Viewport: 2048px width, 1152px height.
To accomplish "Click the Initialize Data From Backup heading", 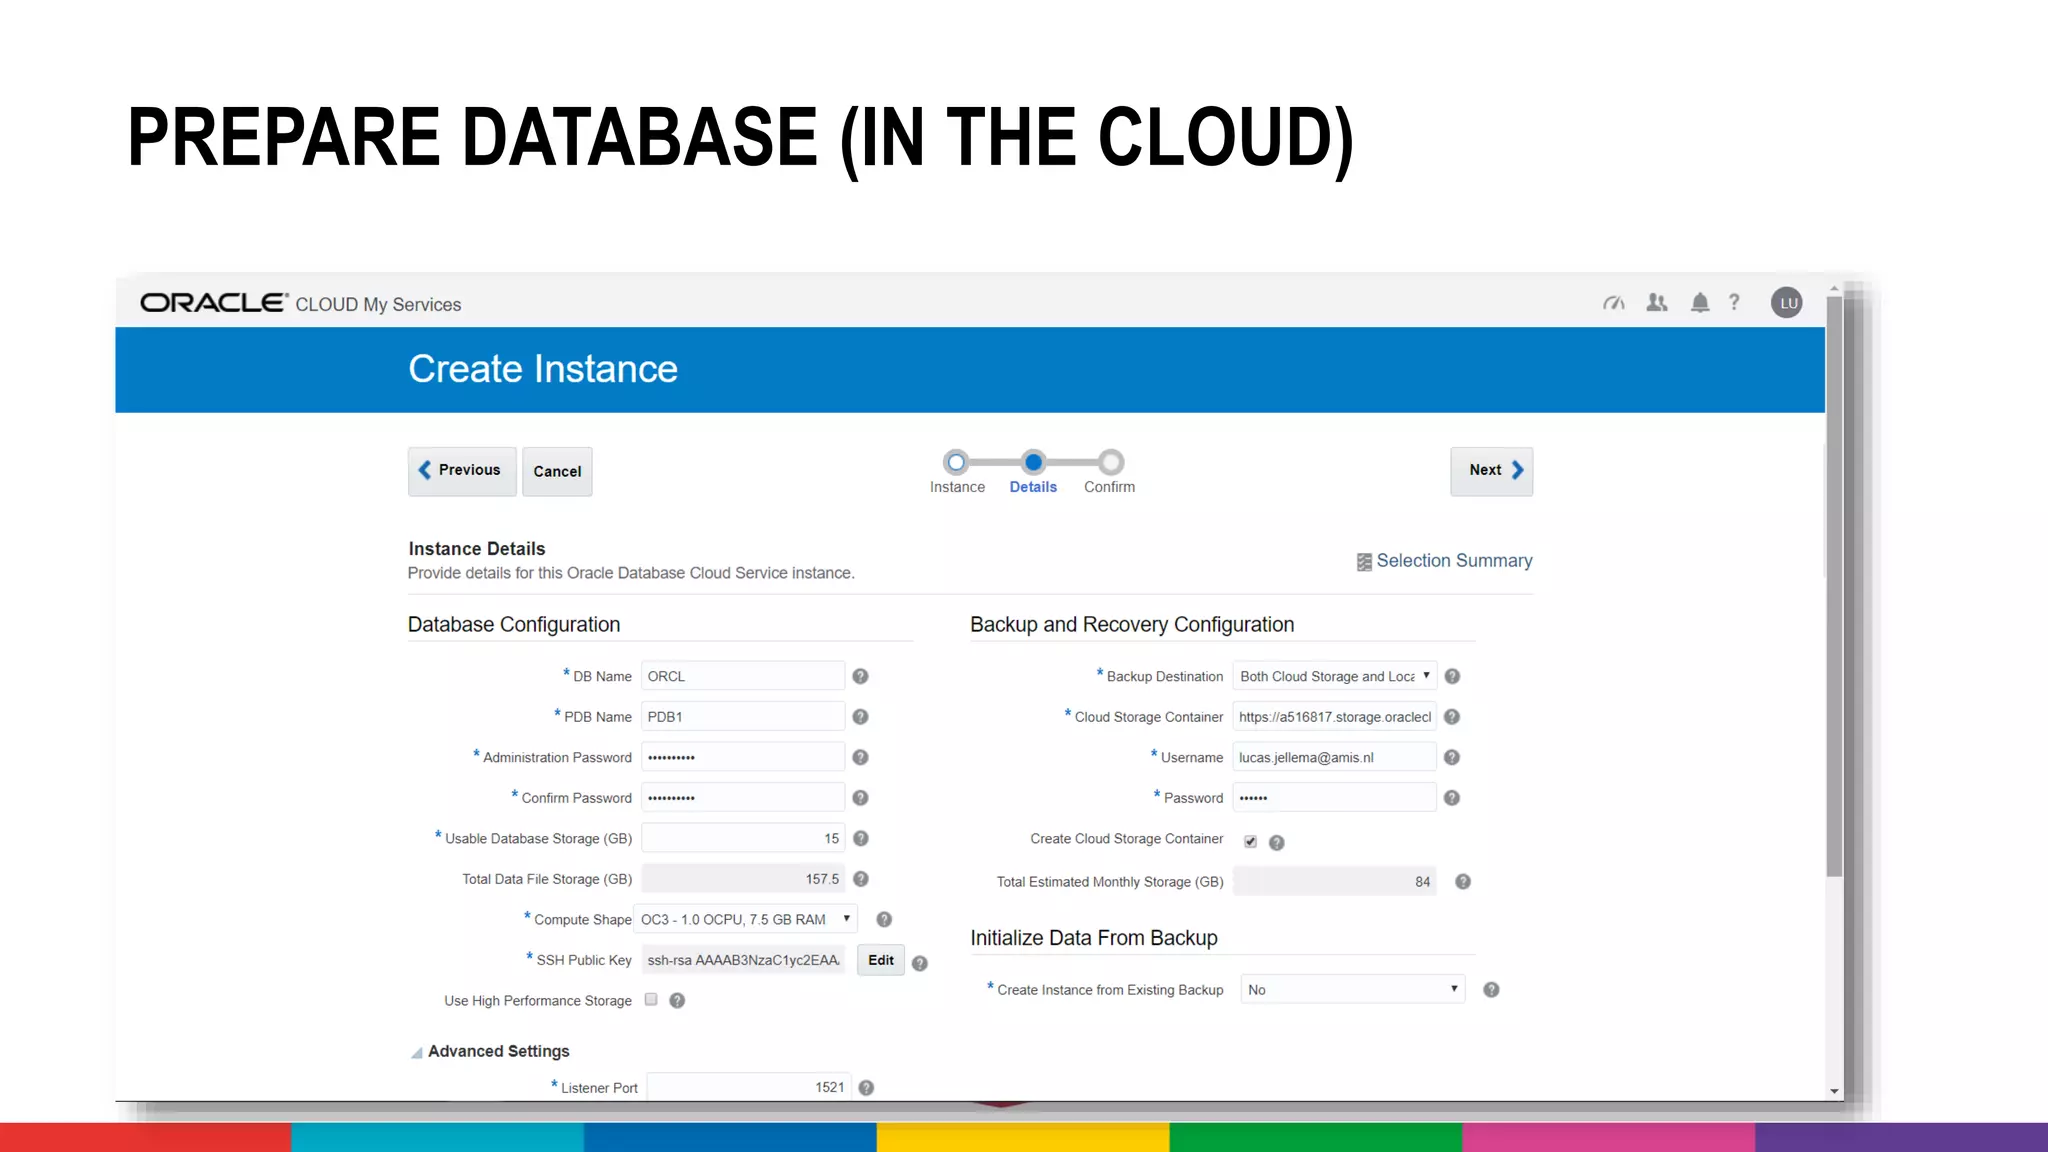I will click(1094, 938).
